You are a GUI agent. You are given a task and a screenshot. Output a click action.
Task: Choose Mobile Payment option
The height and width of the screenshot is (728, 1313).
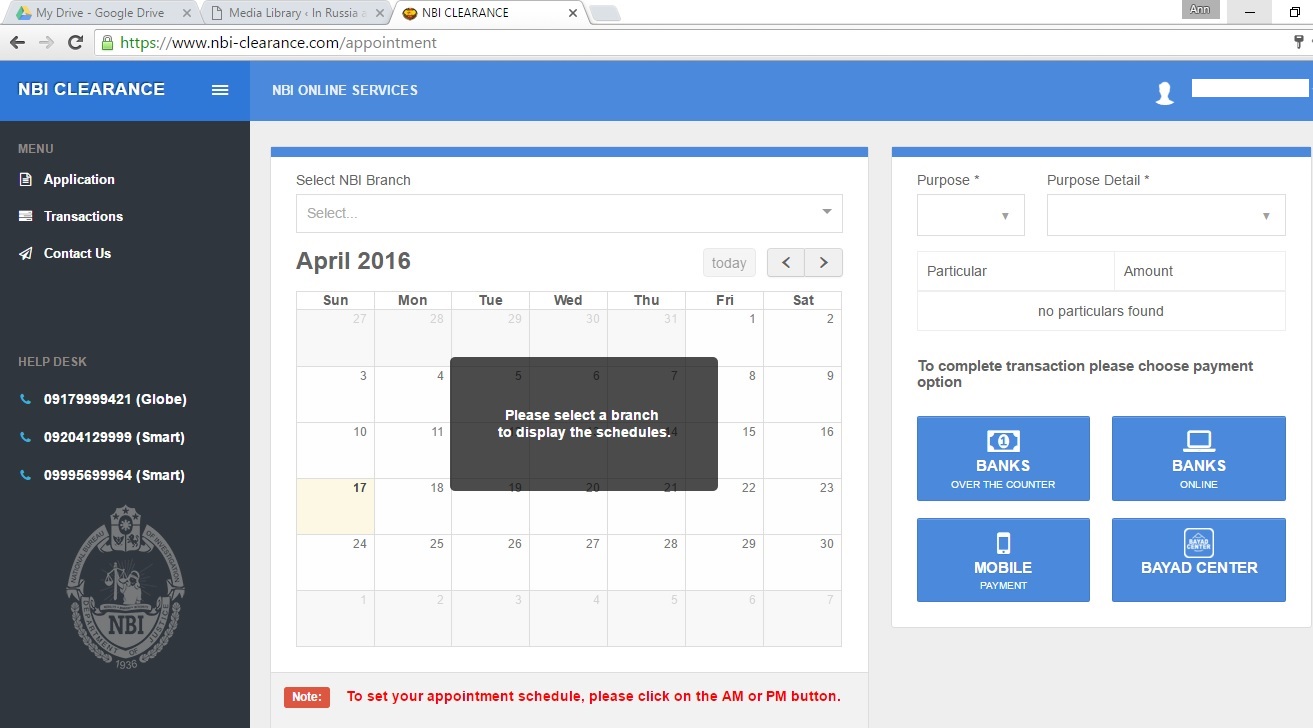(1003, 560)
